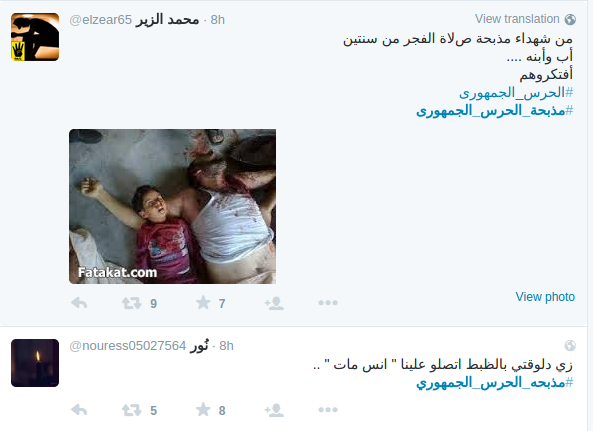Reply to the @elzear65 tweet

pyautogui.click(x=79, y=303)
